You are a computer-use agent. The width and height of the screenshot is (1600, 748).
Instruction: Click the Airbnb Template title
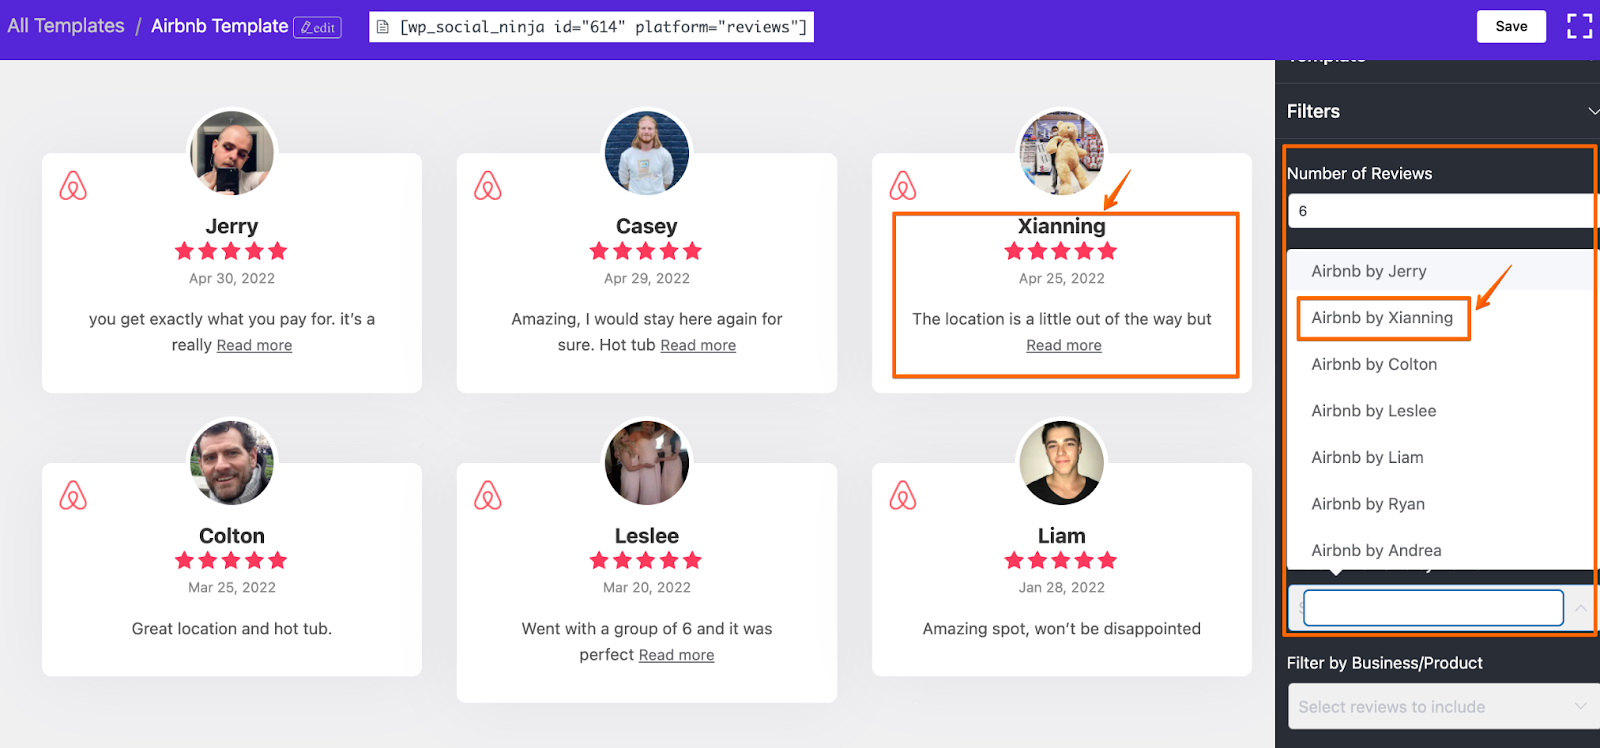tap(219, 26)
